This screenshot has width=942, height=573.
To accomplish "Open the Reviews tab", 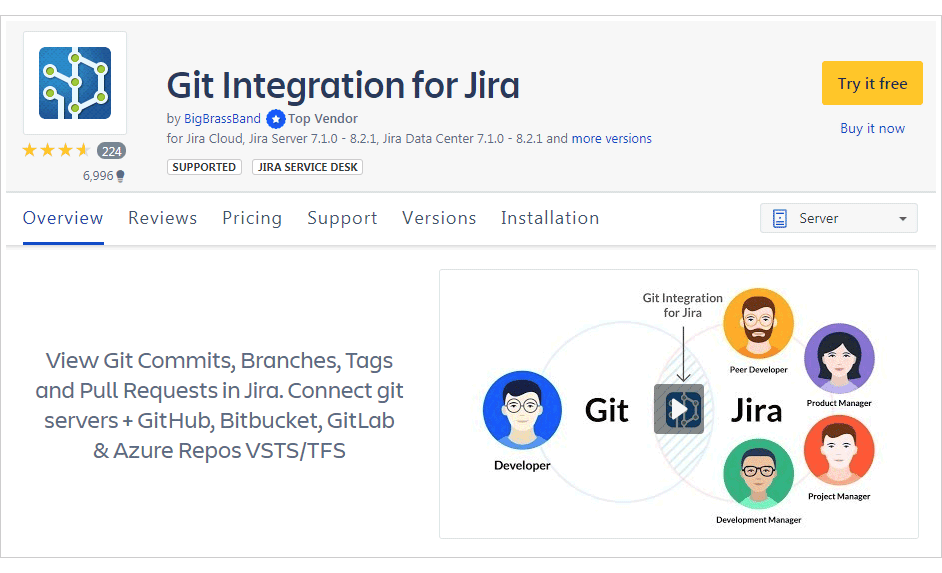I will [162, 218].
